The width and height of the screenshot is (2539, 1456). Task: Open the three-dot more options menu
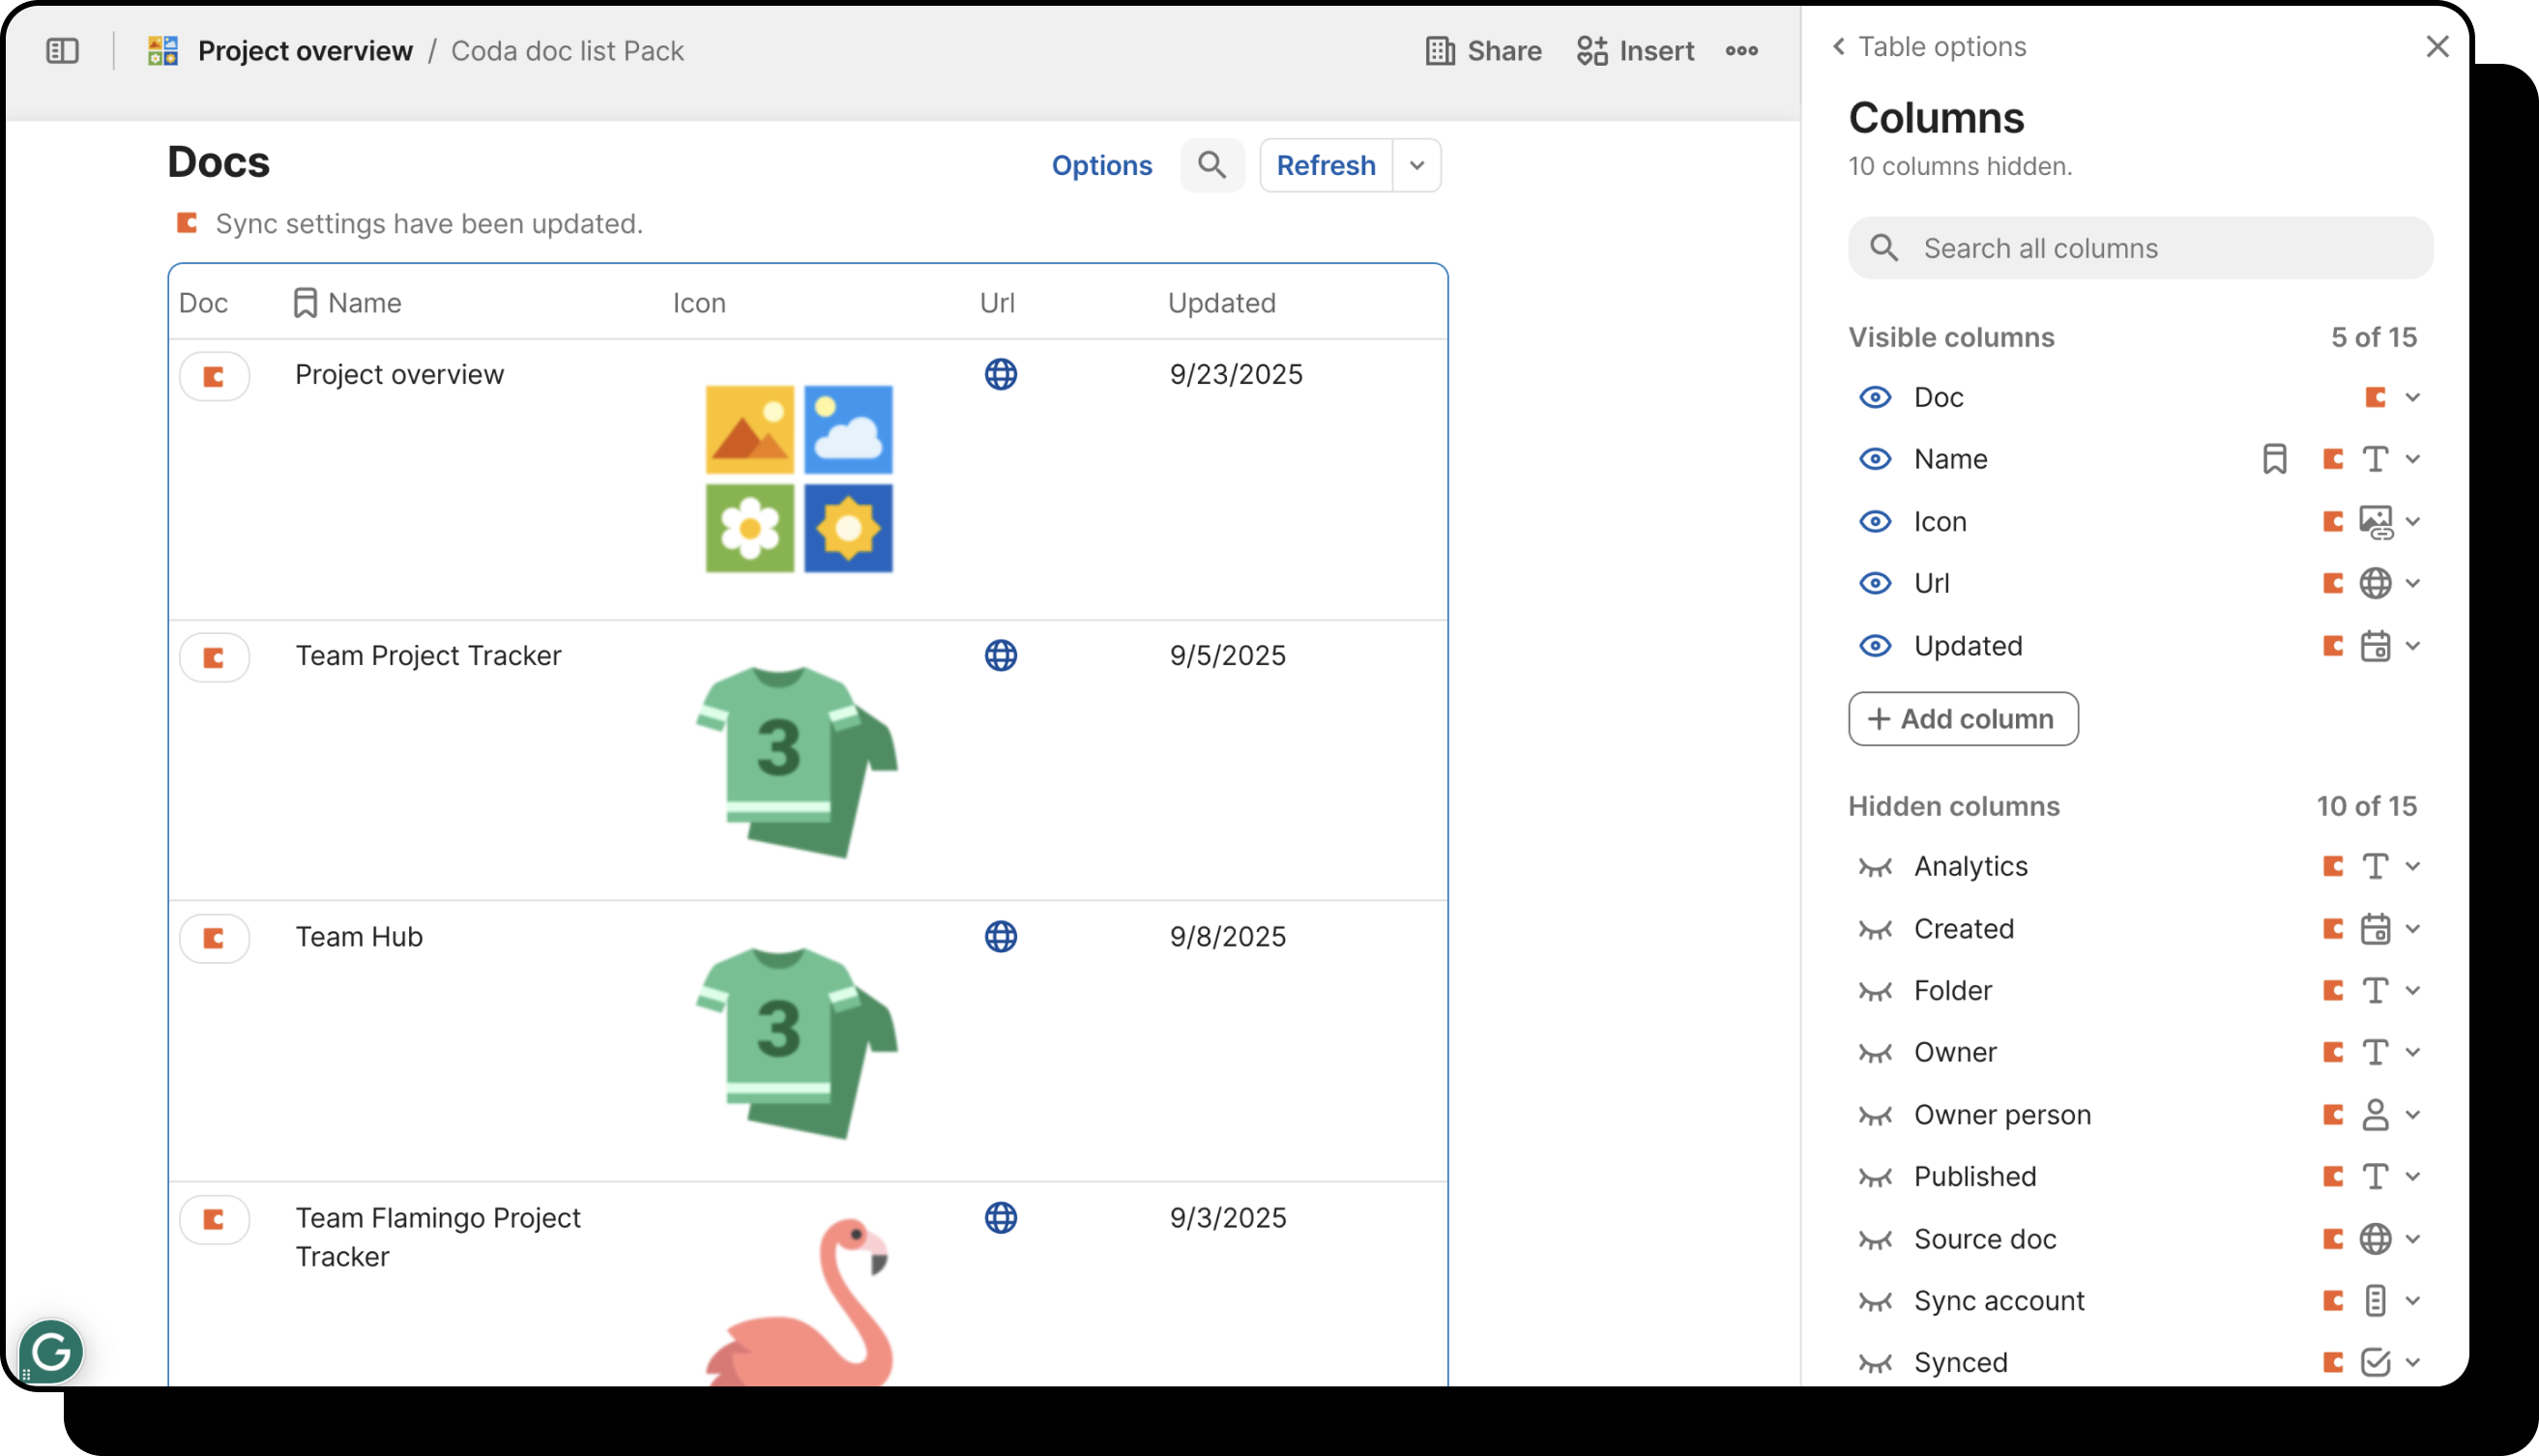pyautogui.click(x=1741, y=51)
